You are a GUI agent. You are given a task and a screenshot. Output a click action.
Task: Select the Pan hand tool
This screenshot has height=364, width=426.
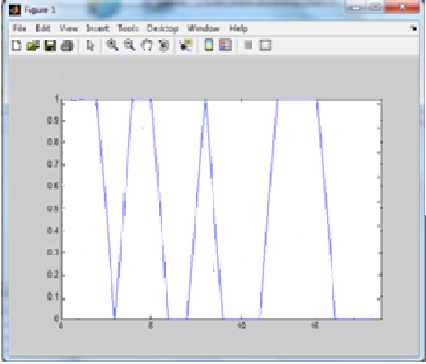click(x=146, y=45)
